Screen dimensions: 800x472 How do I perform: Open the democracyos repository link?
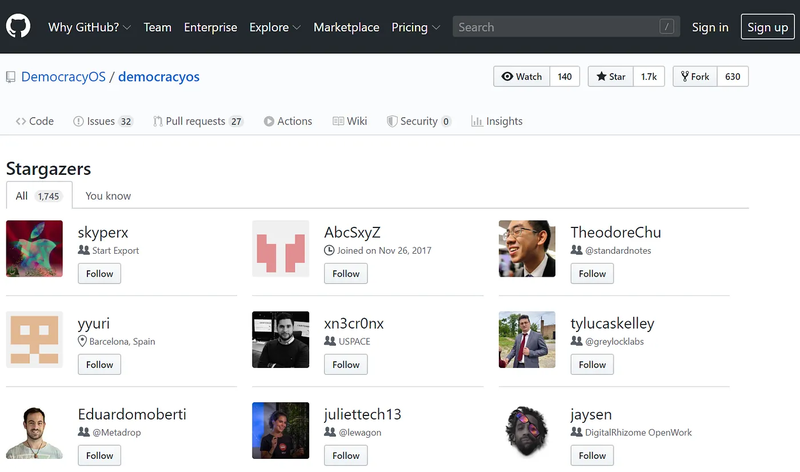click(159, 77)
